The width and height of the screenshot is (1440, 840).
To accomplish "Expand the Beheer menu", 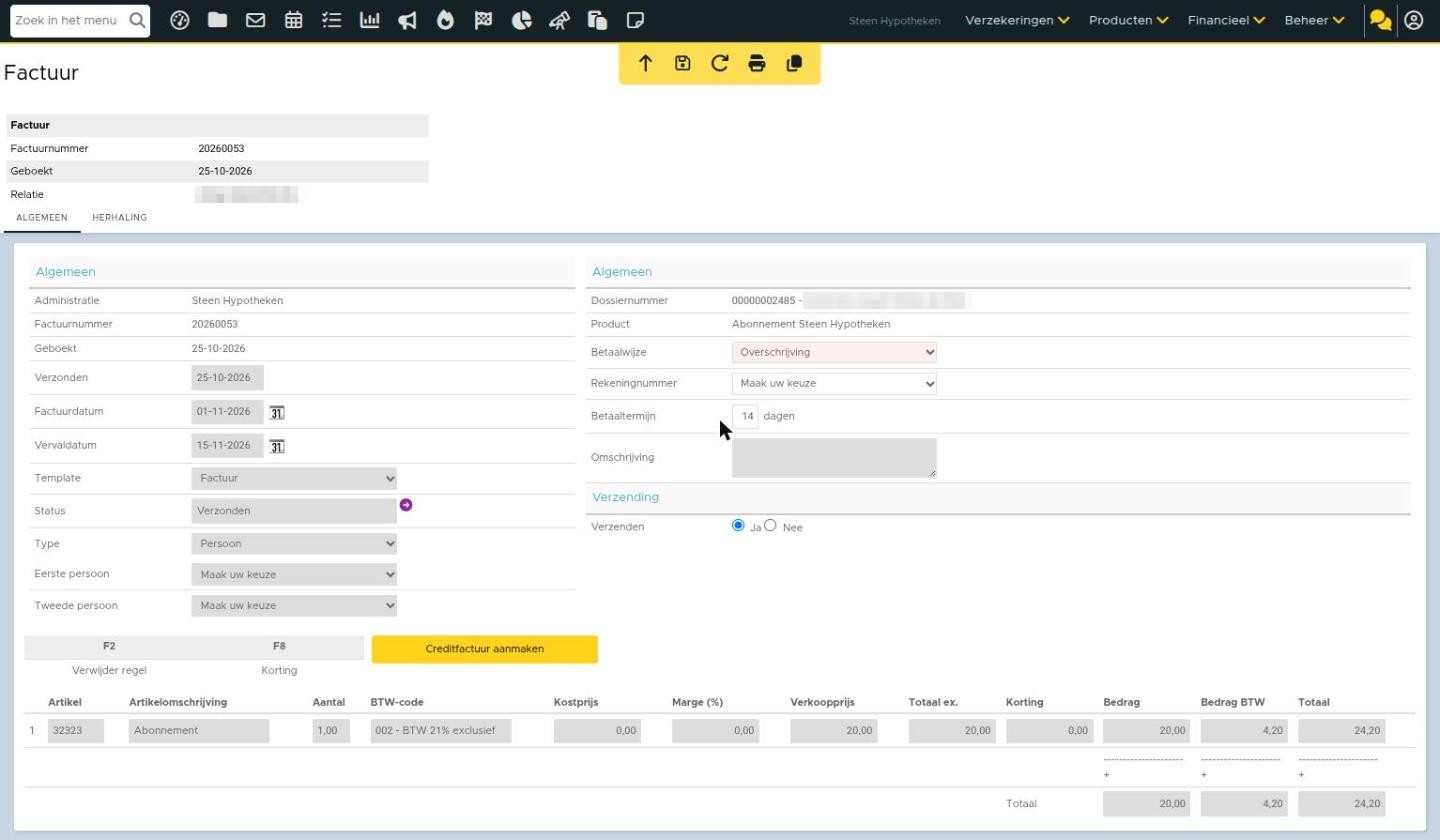I will point(1314,20).
